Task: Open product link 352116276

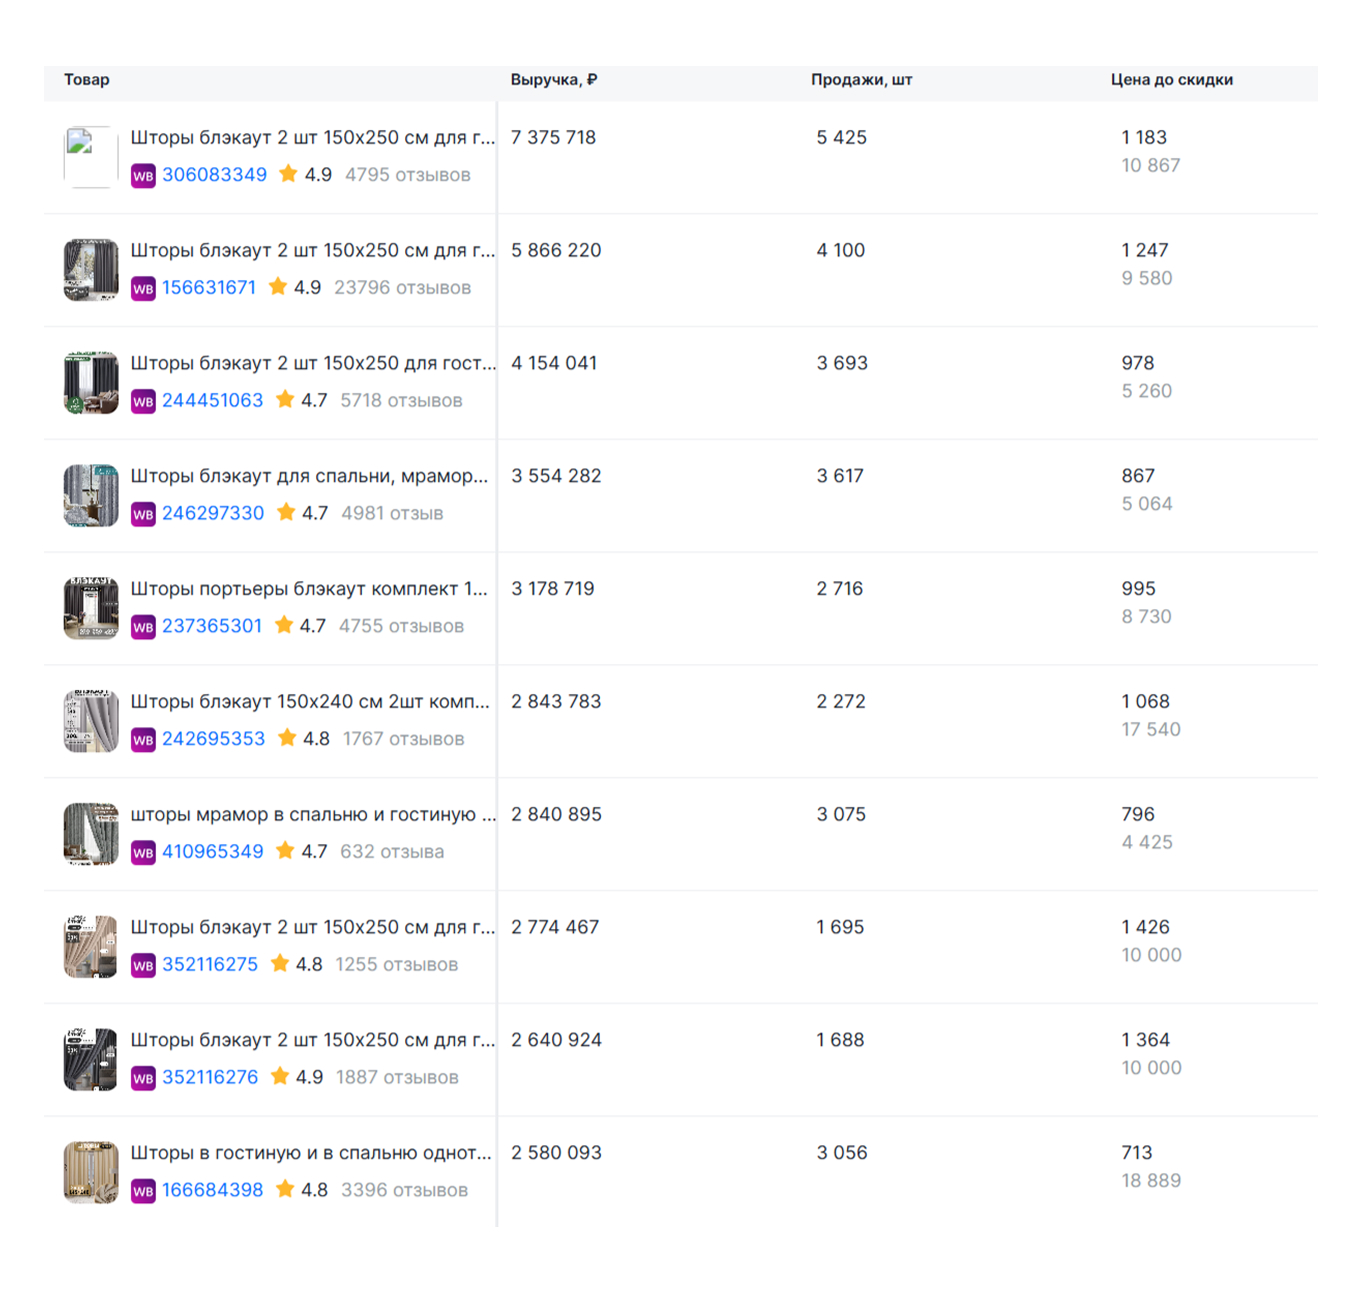Action: tap(210, 1078)
